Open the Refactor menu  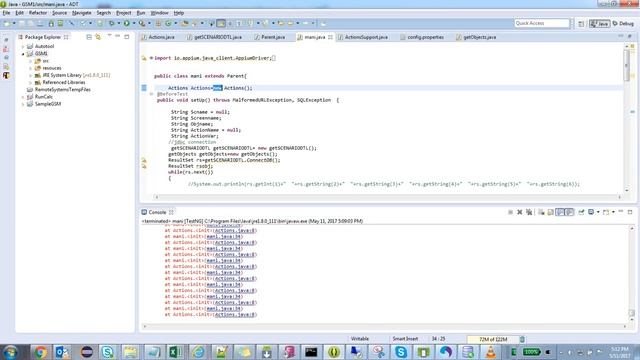pyautogui.click(x=38, y=13)
